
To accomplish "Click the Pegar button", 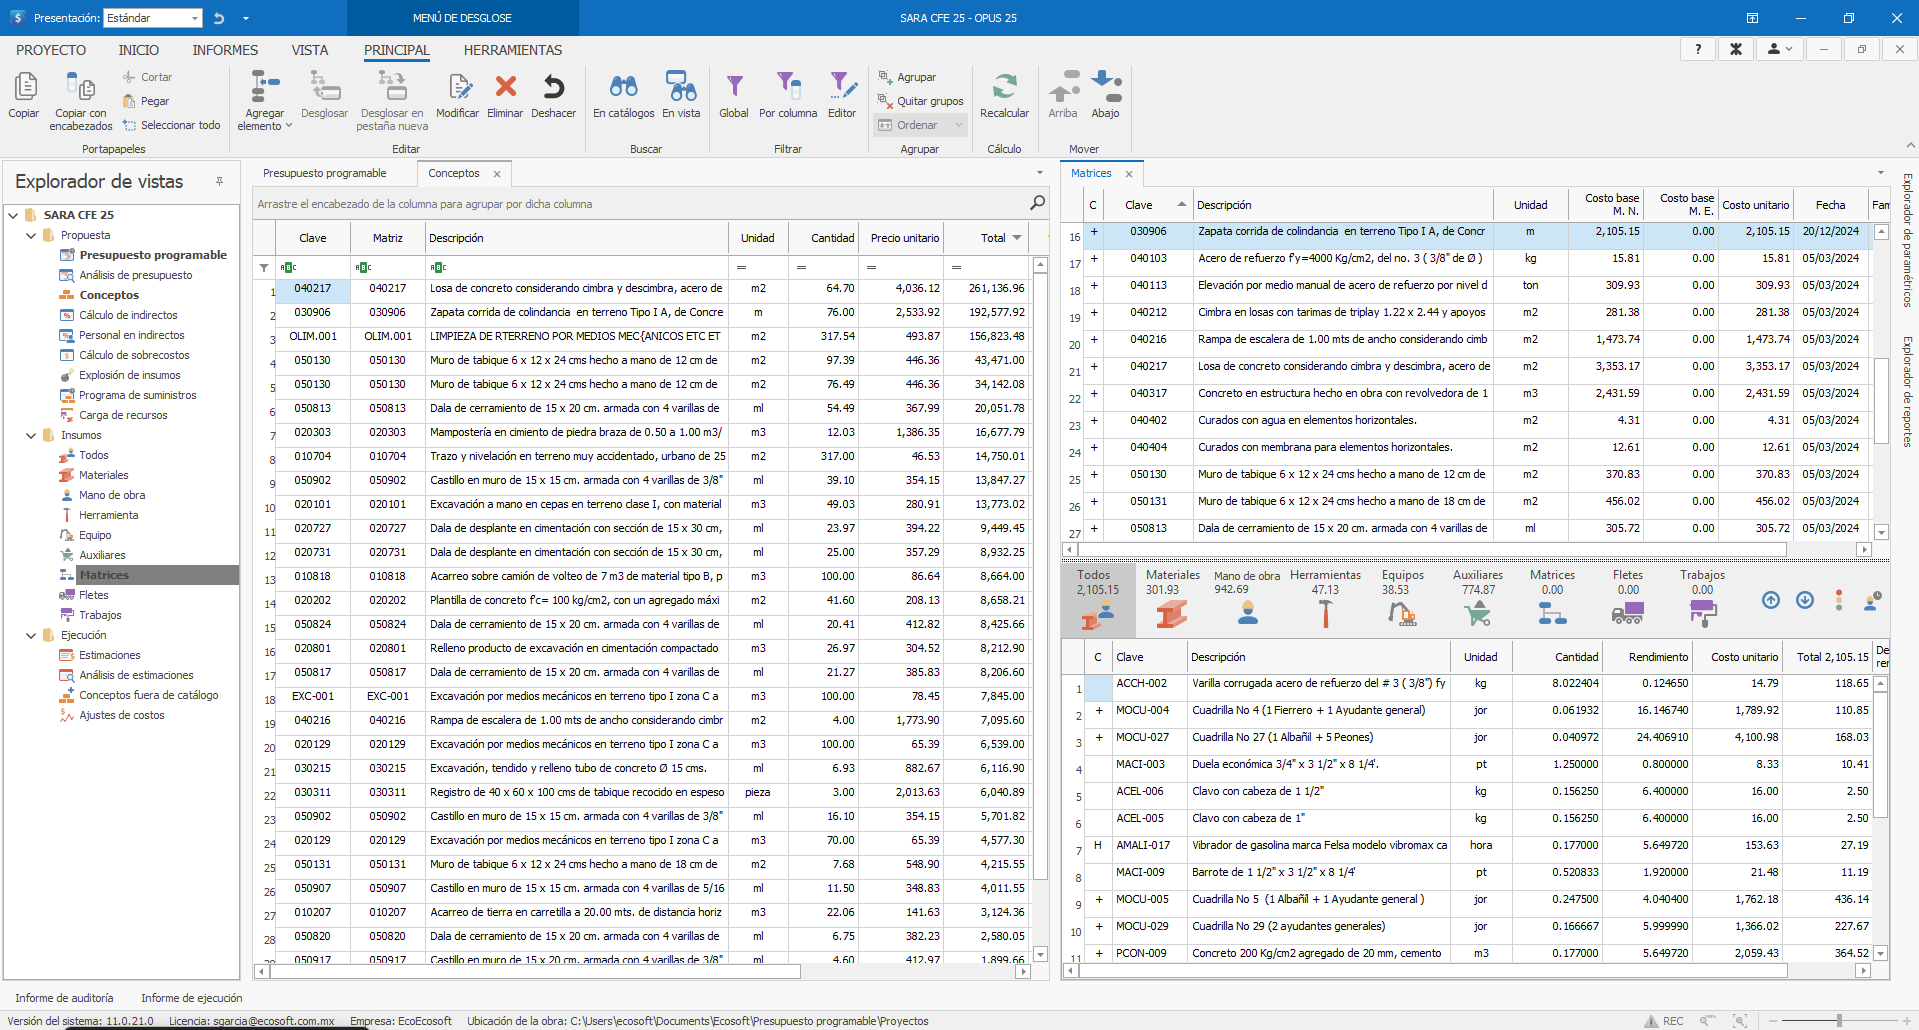I will click(146, 101).
